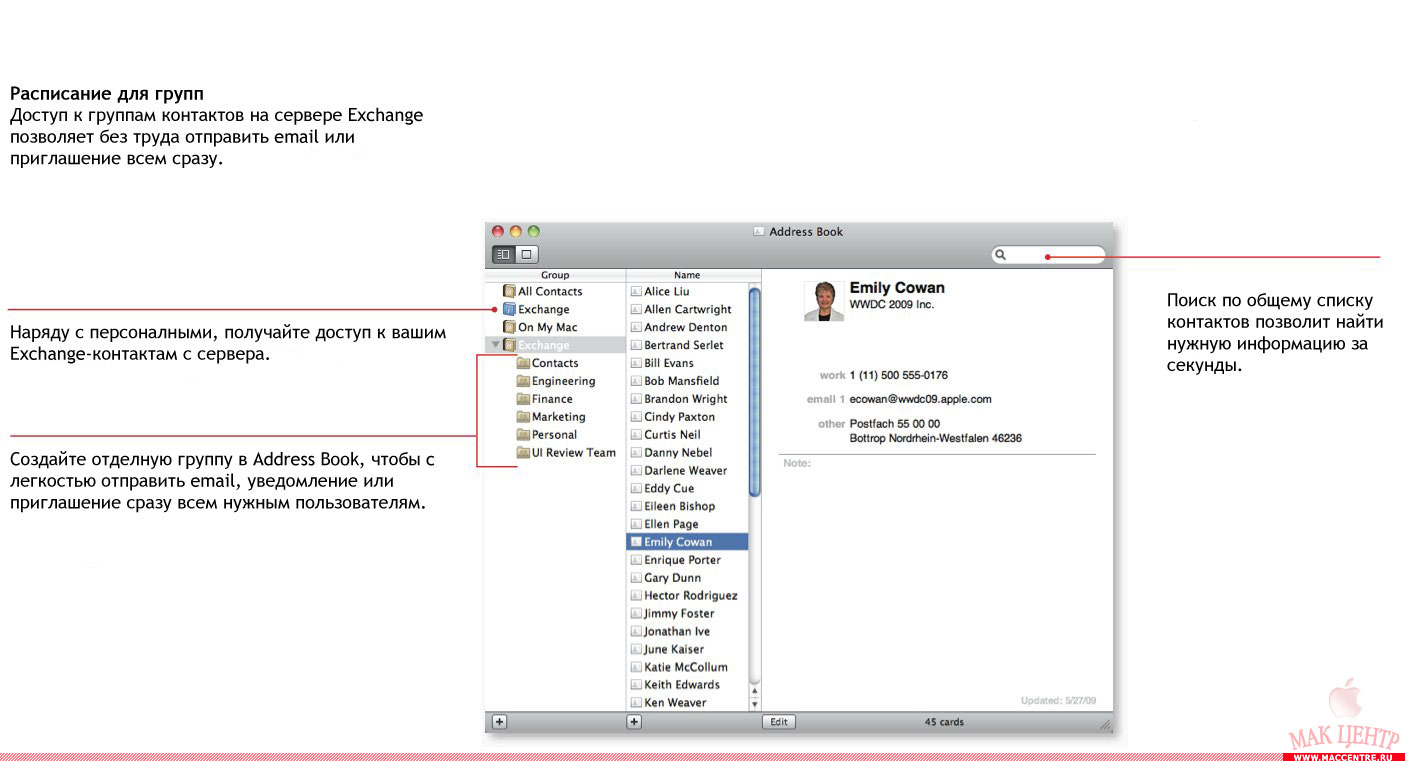Select the highlighted Emily Cowan row
1405x761 pixels.
point(687,542)
